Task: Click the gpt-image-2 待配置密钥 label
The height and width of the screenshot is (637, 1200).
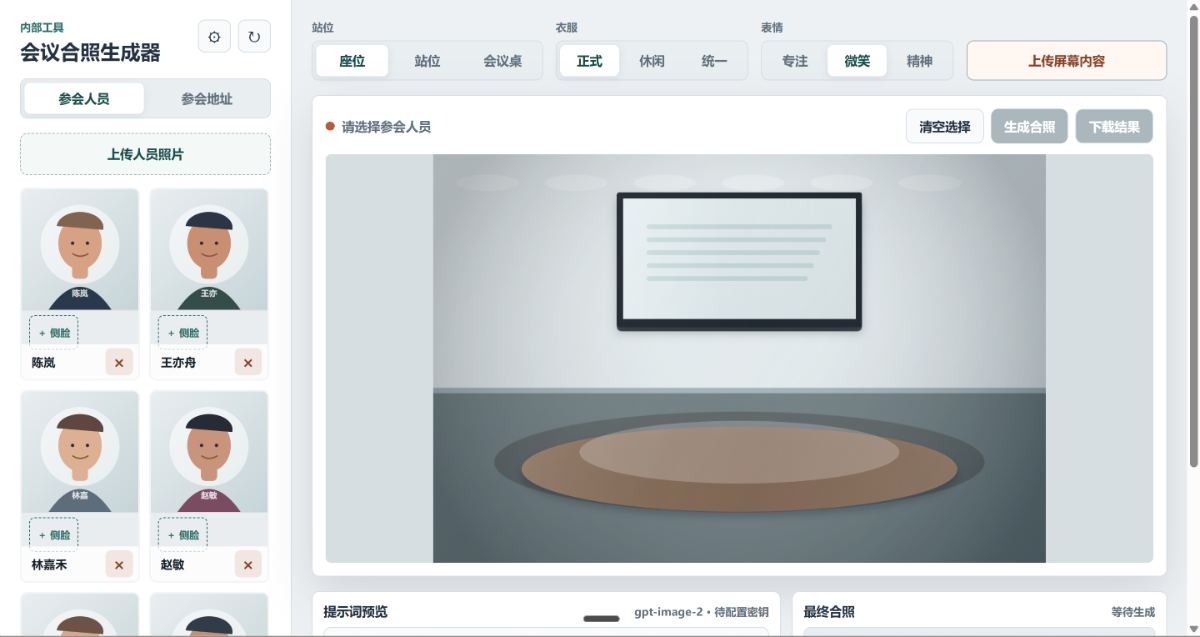Action: click(701, 612)
